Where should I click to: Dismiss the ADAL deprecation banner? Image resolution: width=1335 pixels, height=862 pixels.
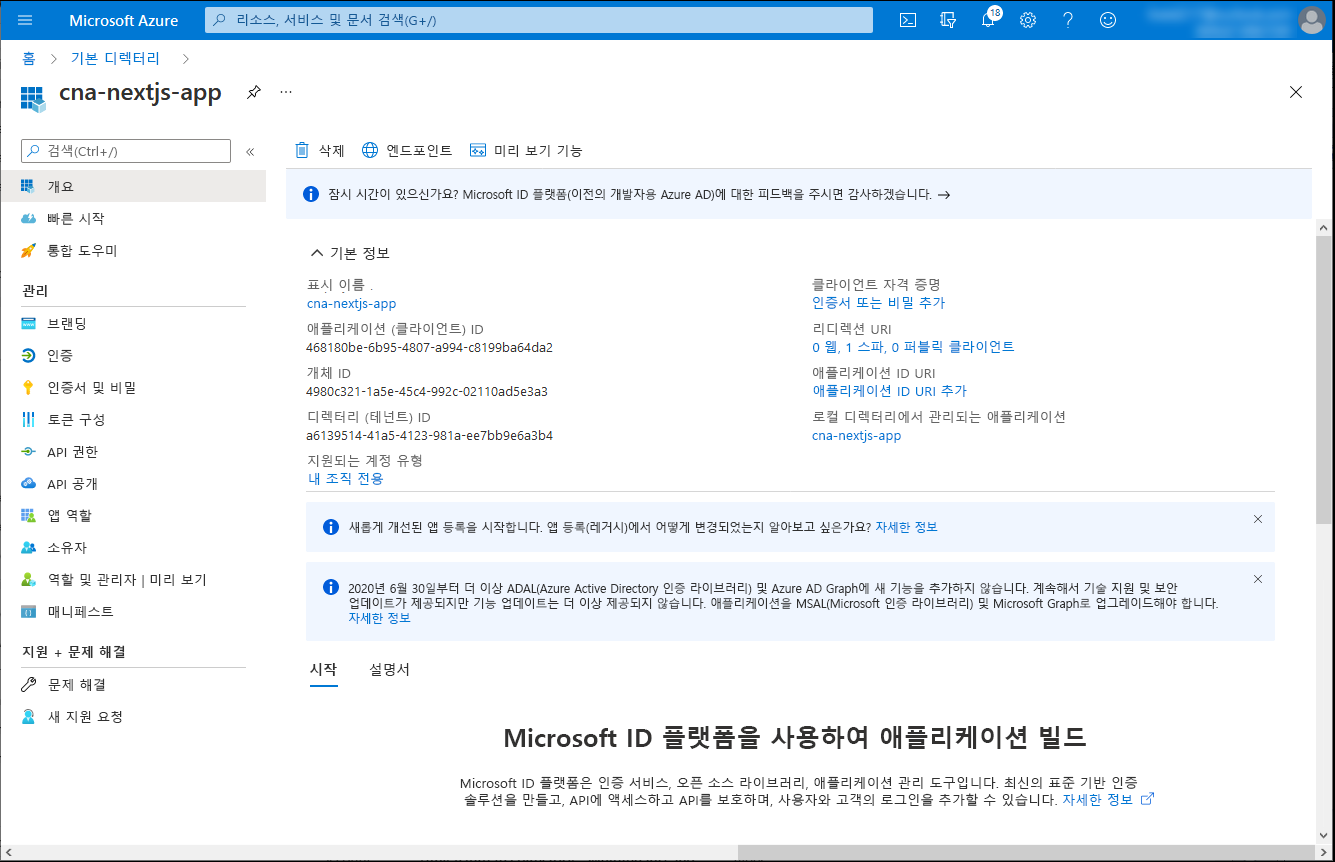click(1258, 579)
